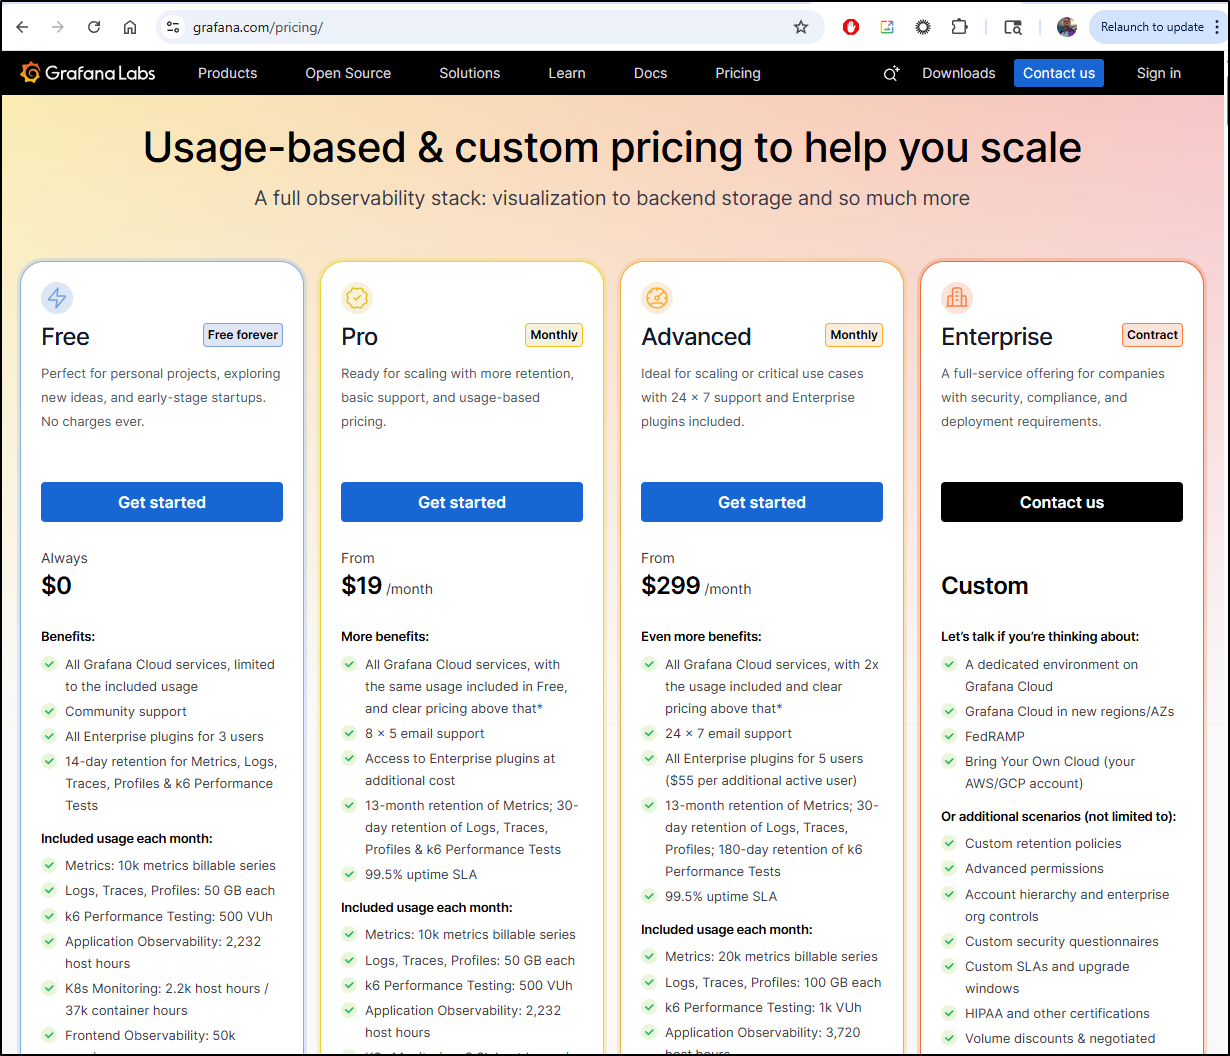Open the Open Source menu
Screen dimensions: 1230x1056
pyautogui.click(x=348, y=73)
